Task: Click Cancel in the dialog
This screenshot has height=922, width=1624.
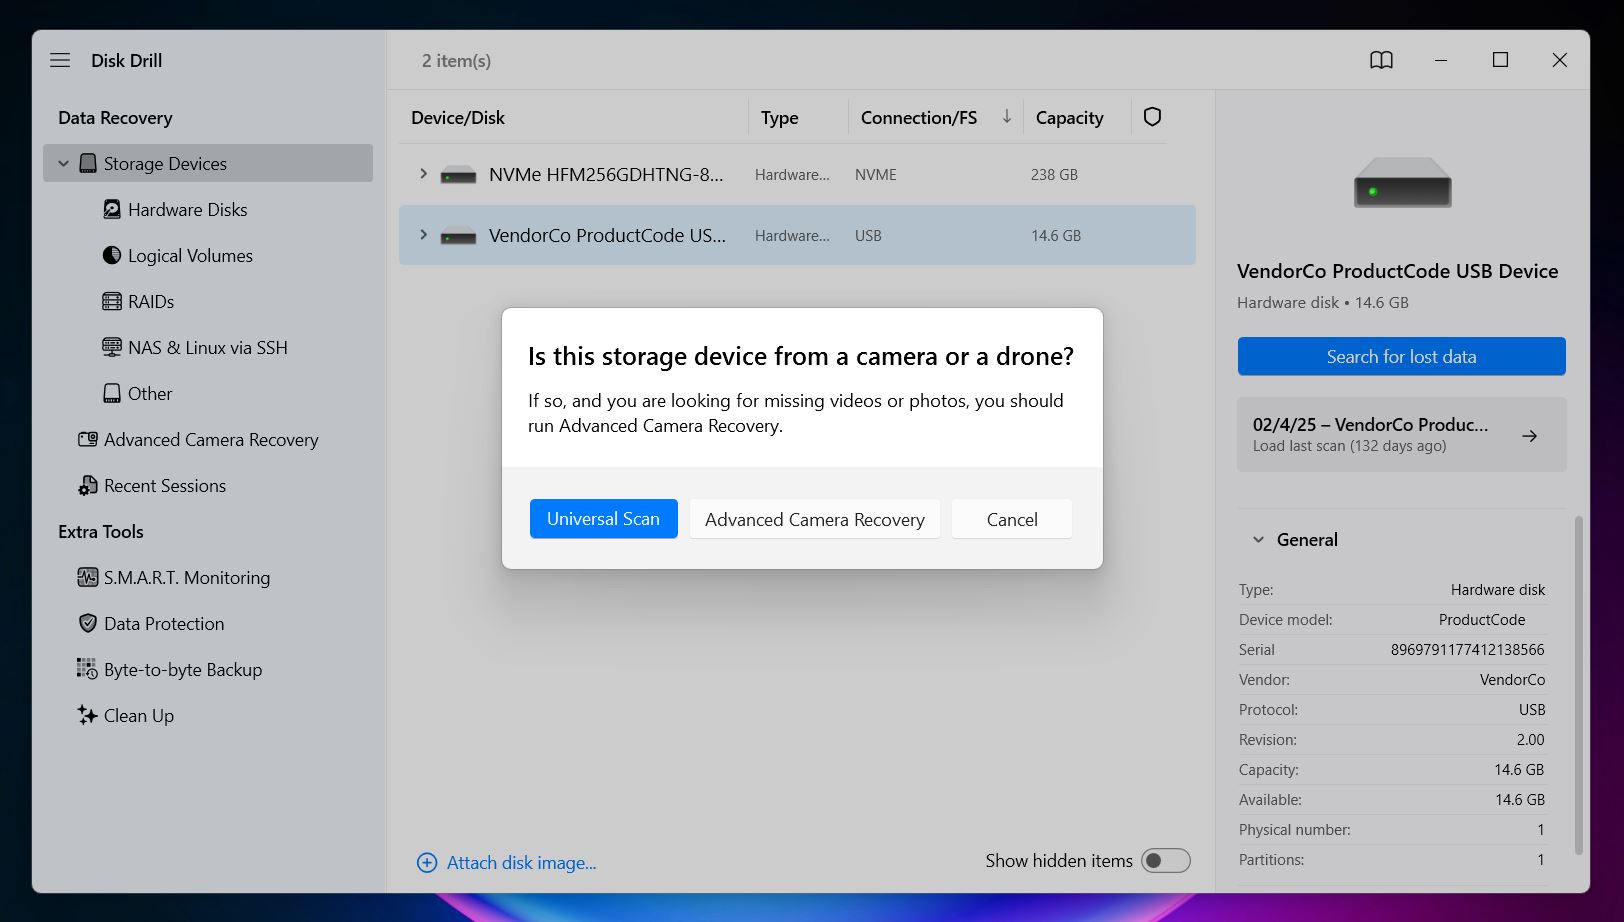Action: (x=1012, y=519)
